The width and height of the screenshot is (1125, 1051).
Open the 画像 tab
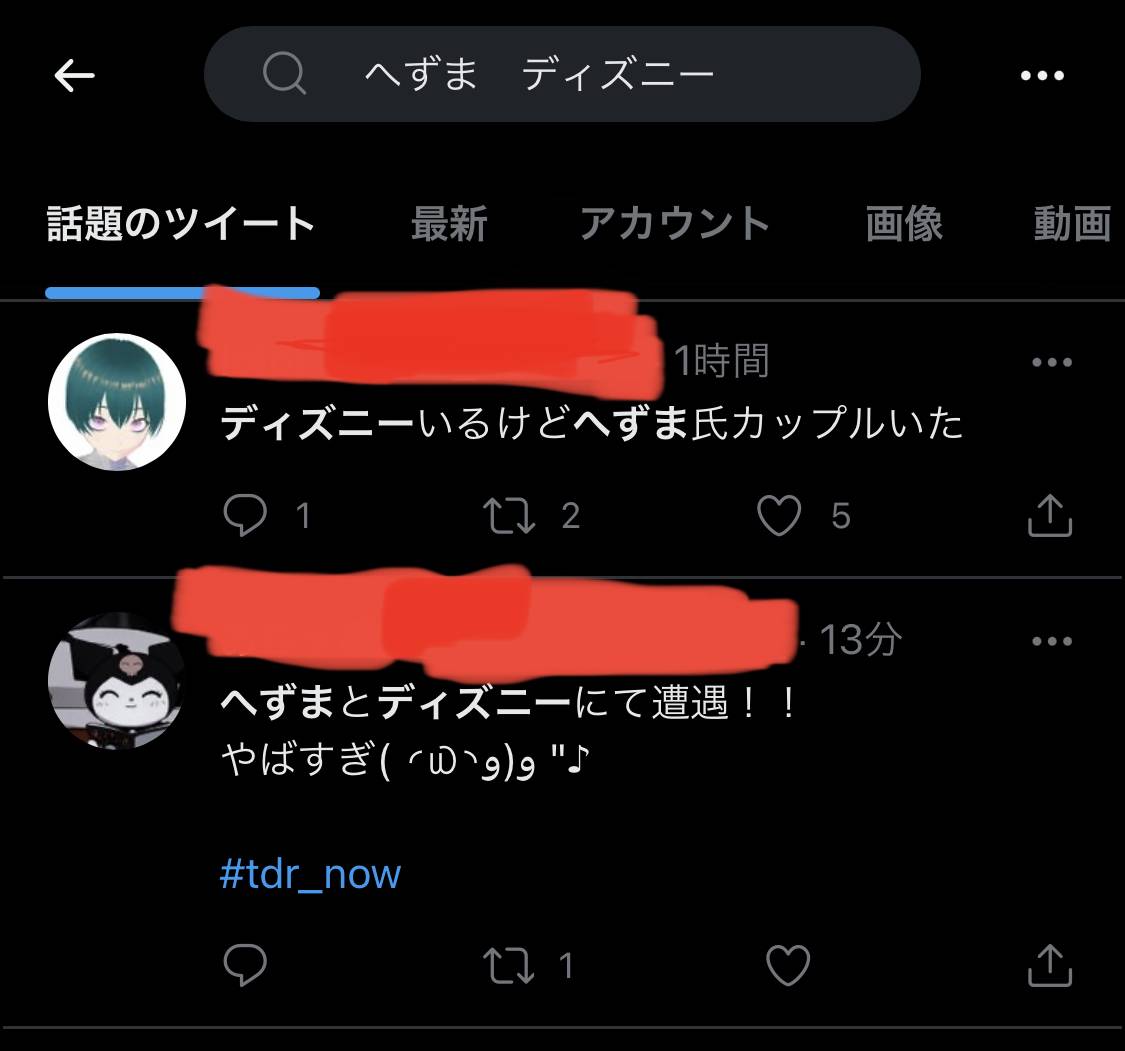[x=904, y=223]
